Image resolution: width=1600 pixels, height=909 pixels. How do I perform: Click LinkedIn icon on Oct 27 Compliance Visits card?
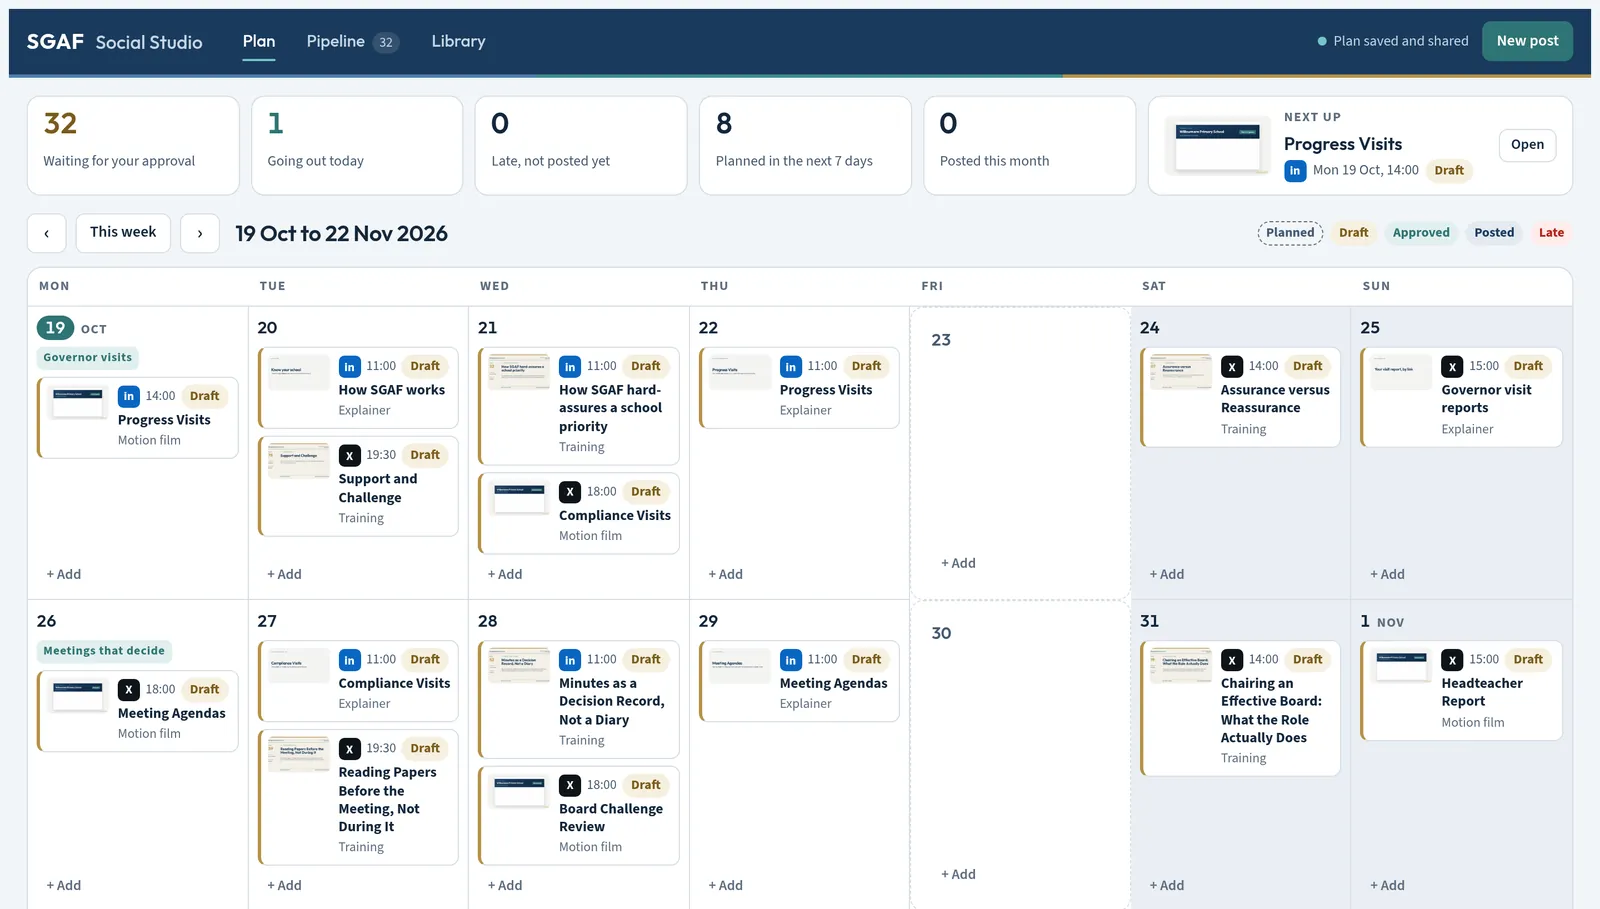[349, 660]
